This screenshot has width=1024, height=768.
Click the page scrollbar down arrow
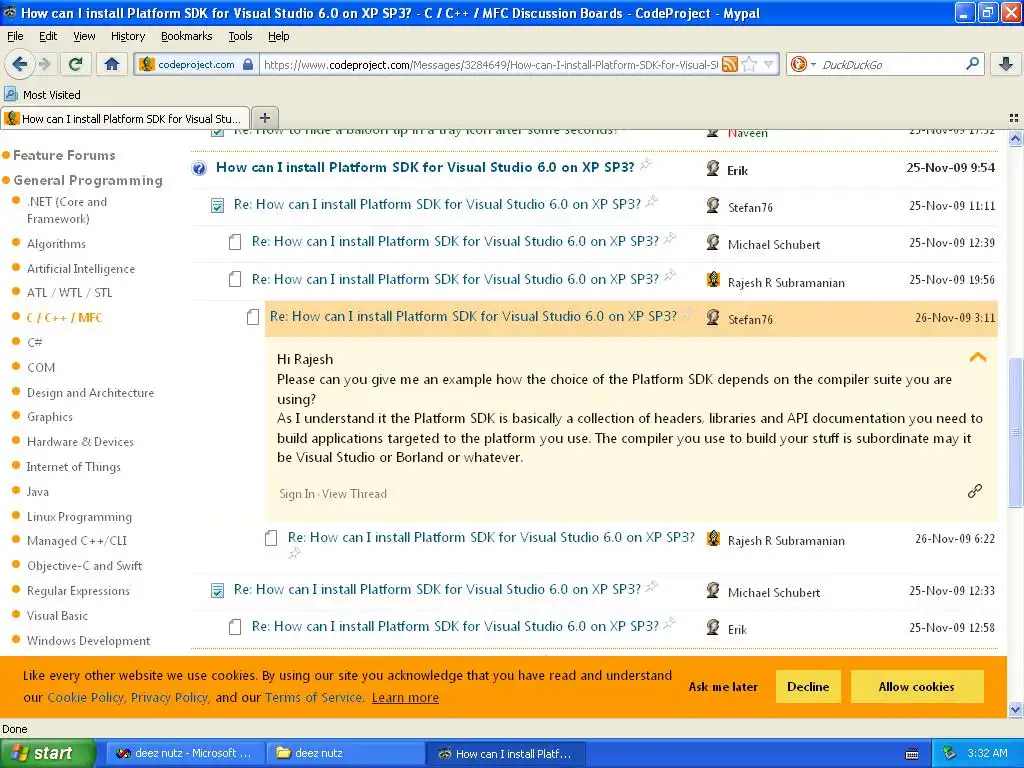[1015, 709]
